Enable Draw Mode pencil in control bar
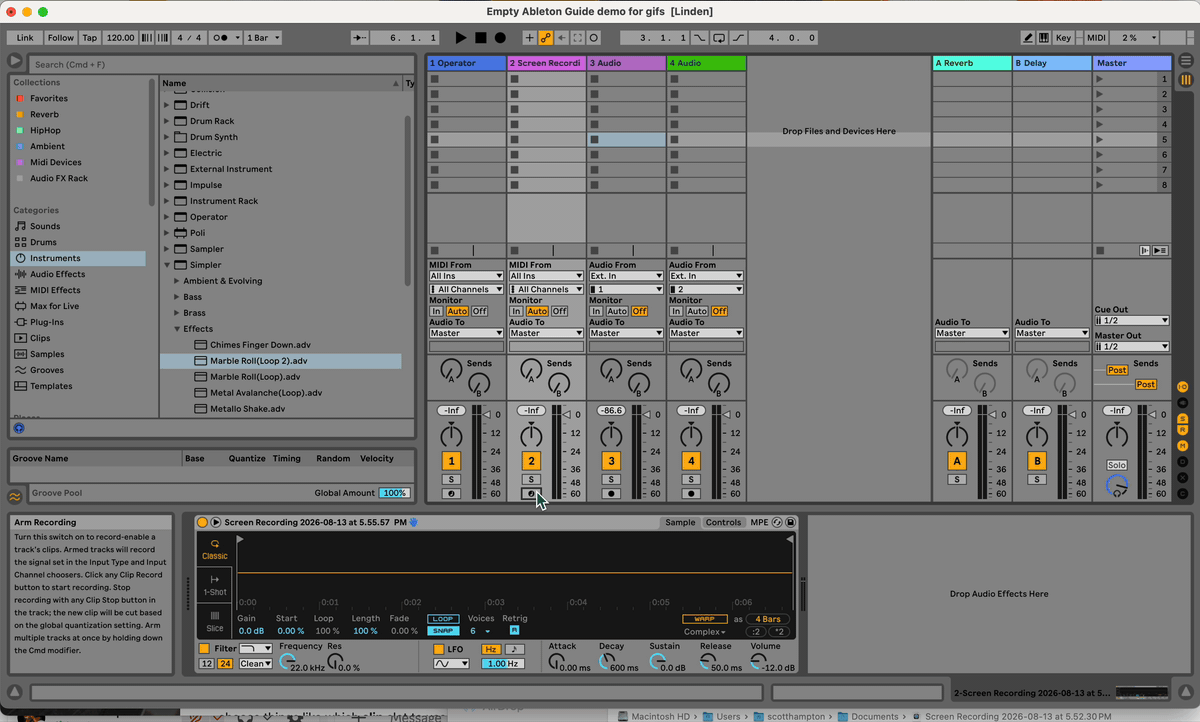Screen dimensions: 1200x722 (x=1028, y=38)
